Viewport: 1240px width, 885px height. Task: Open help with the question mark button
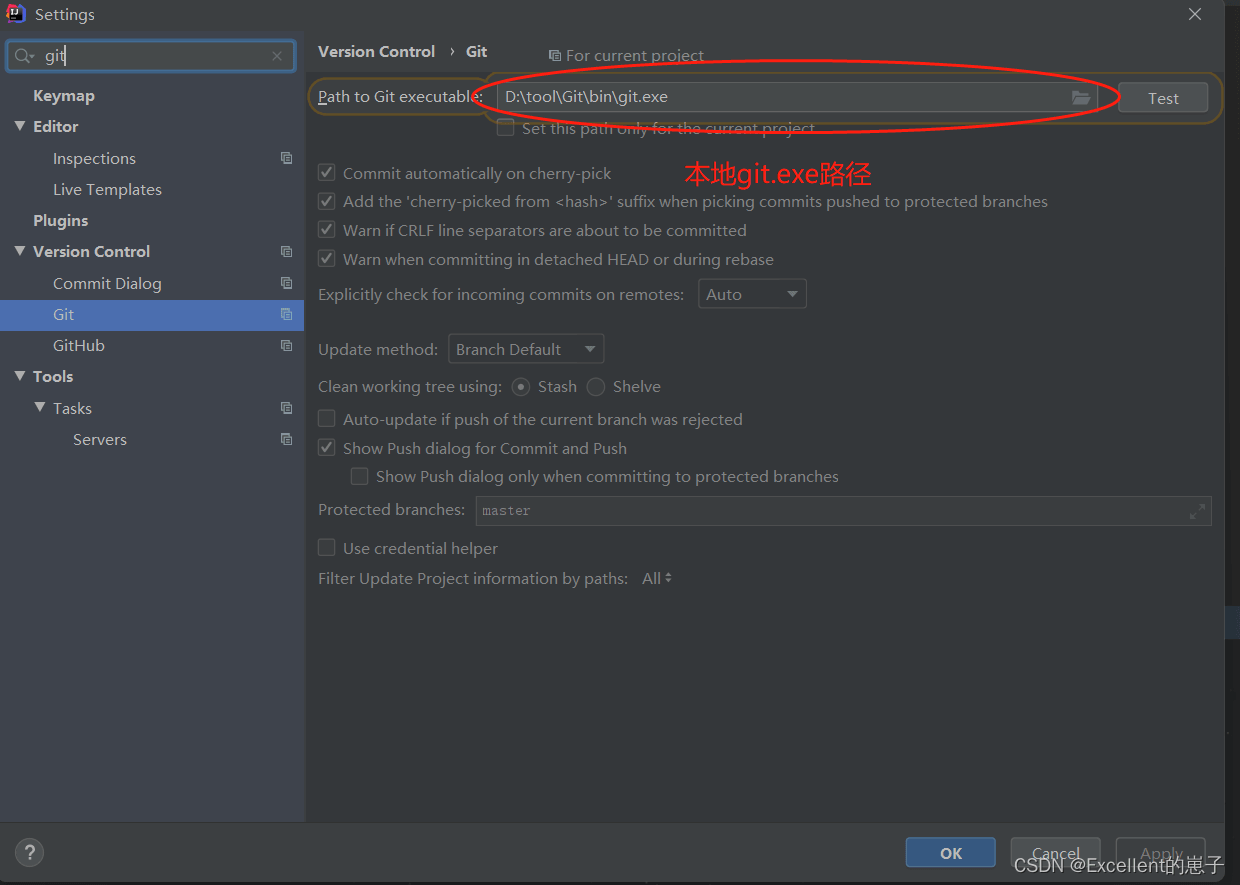[x=30, y=853]
